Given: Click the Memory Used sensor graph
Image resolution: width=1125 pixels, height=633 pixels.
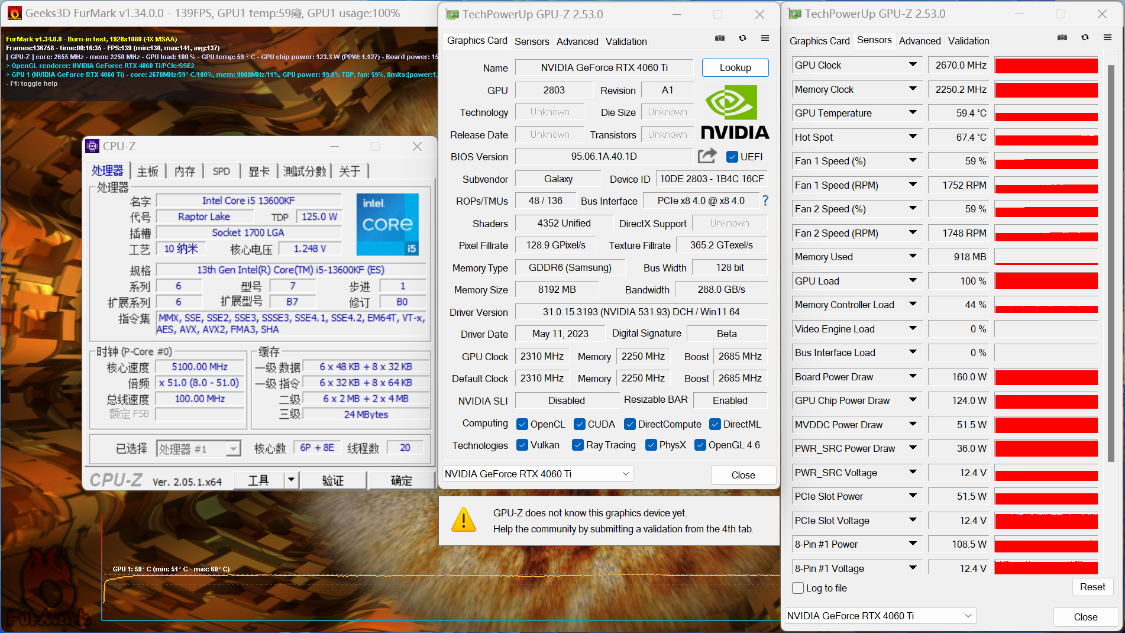Looking at the screenshot, I should [x=1046, y=257].
